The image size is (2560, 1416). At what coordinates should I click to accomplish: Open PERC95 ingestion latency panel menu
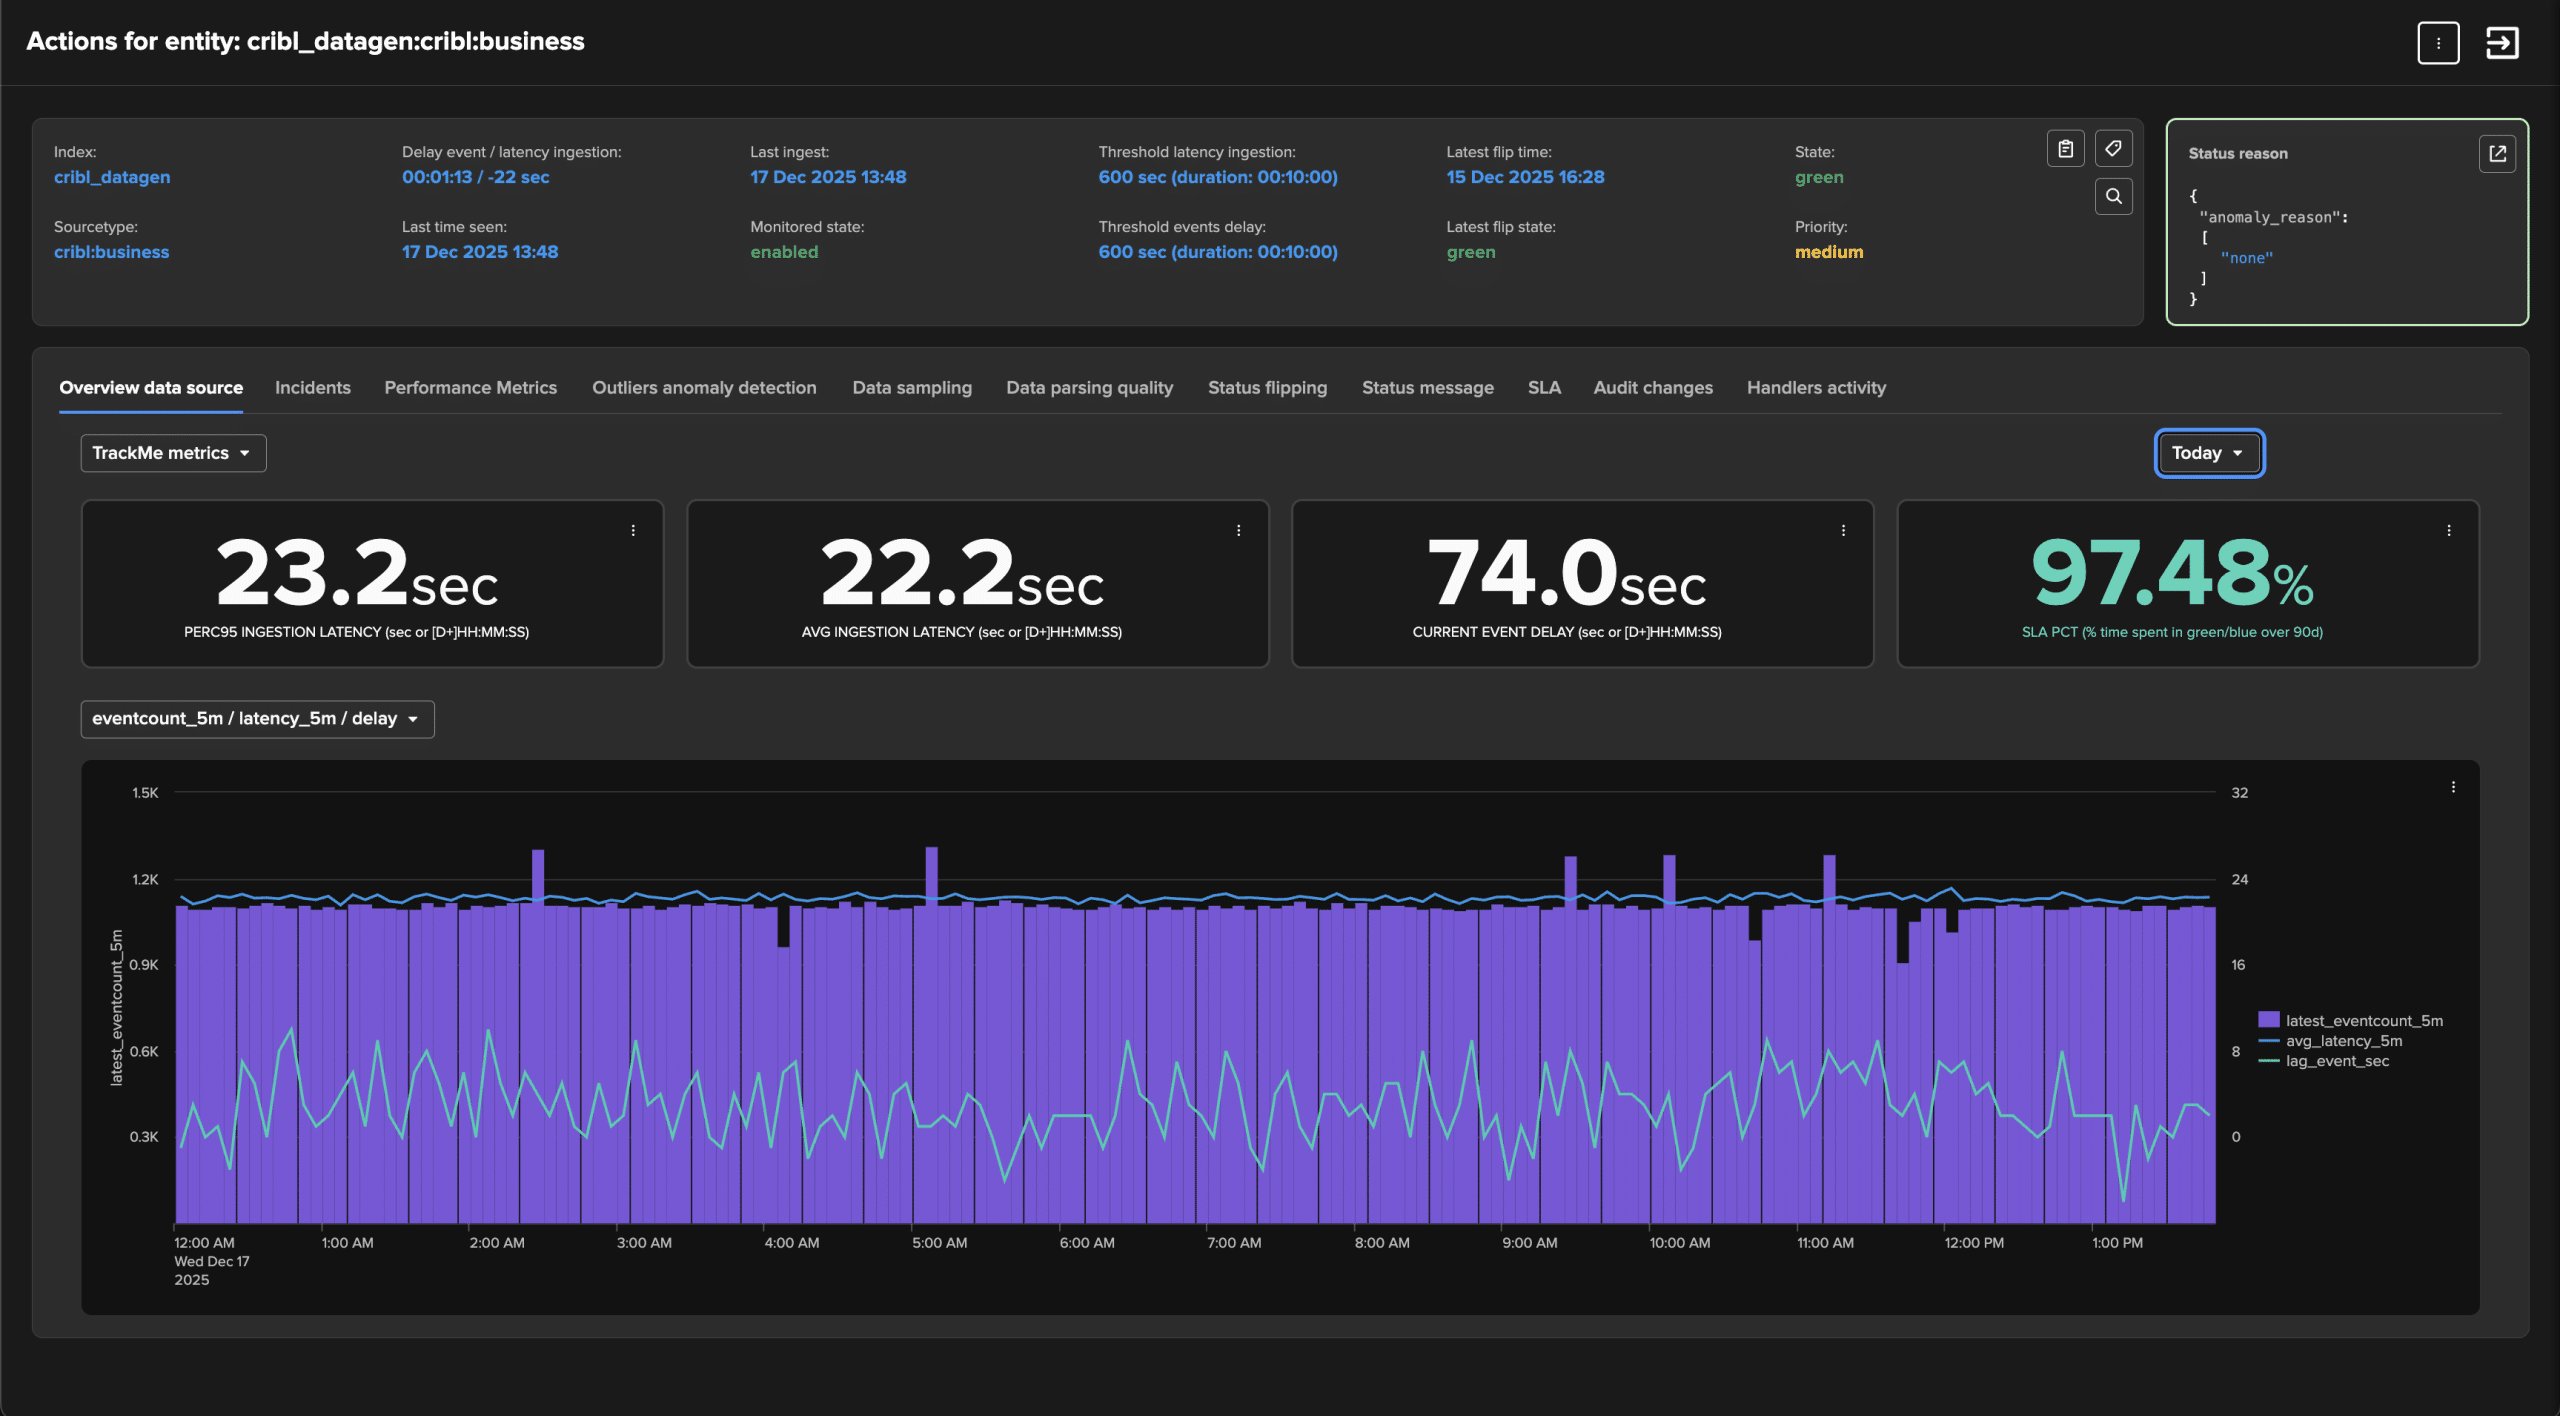click(x=633, y=531)
